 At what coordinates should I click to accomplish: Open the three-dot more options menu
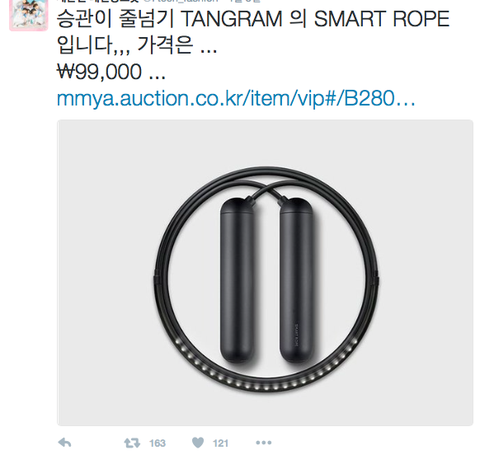[264, 443]
